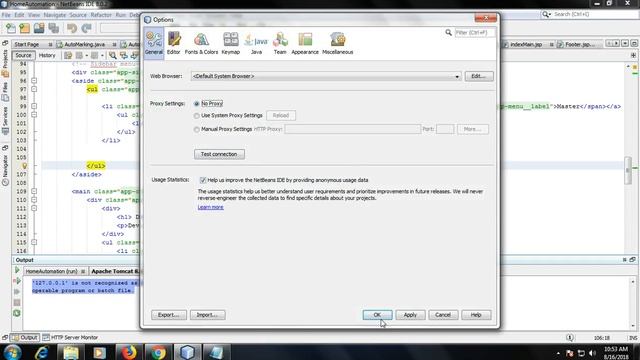Image resolution: width=640 pixels, height=360 pixels.
Task: Select the No Proxy radio button
Action: pos(197,104)
